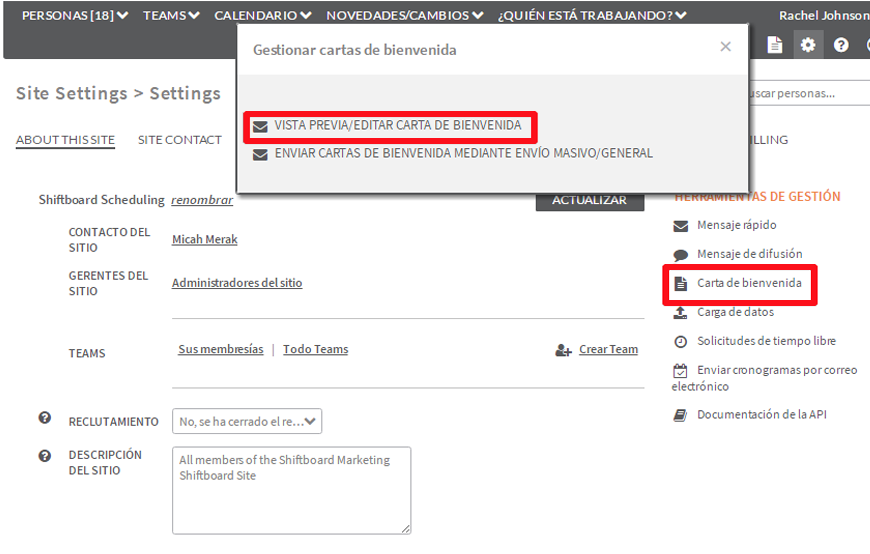Click the renombrar link
Image resolution: width=870 pixels, height=554 pixels.
(202, 200)
